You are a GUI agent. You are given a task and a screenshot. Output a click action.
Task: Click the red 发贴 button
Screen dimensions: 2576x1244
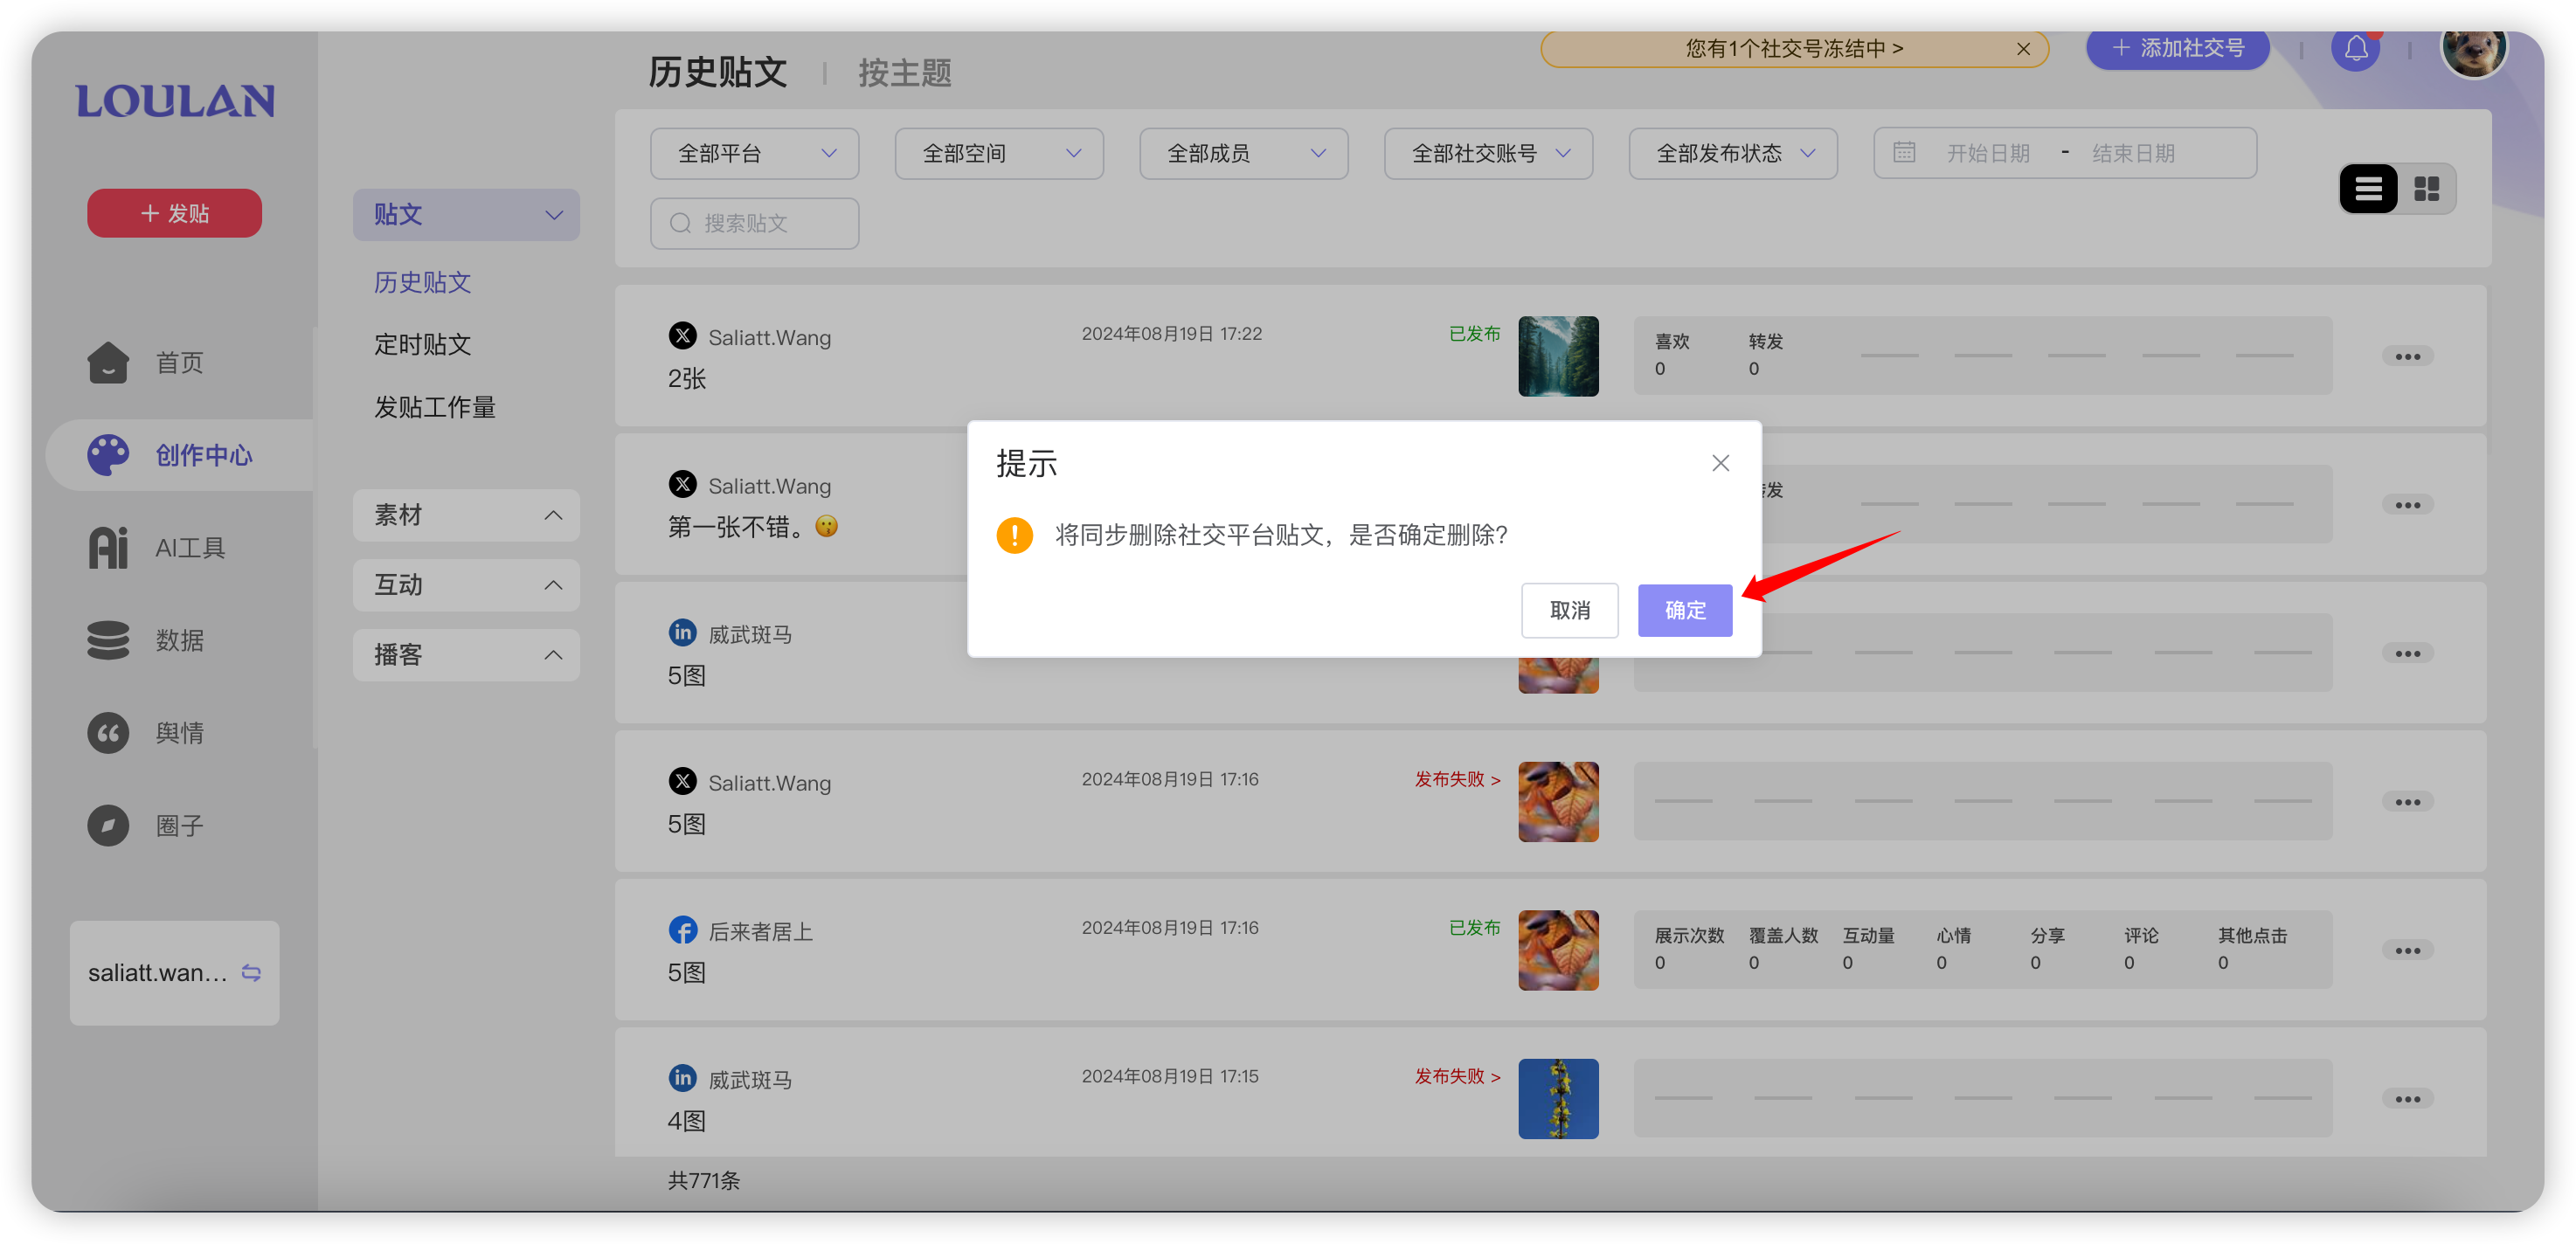(x=174, y=213)
